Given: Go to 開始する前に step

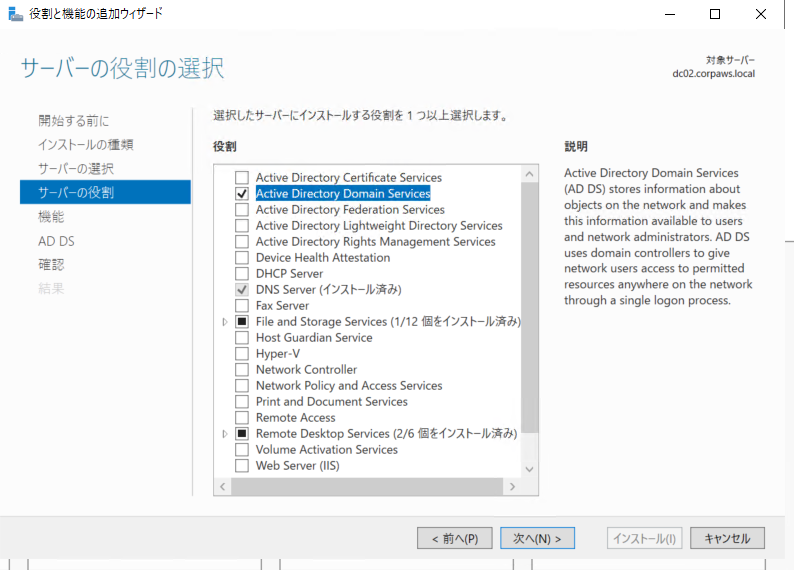Looking at the screenshot, I should (73, 120).
